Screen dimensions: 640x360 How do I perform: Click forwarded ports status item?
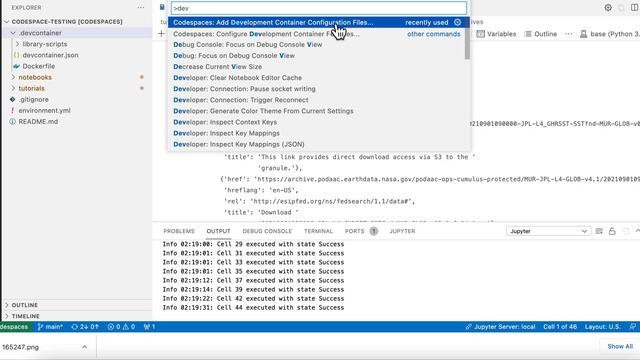click(x=149, y=327)
